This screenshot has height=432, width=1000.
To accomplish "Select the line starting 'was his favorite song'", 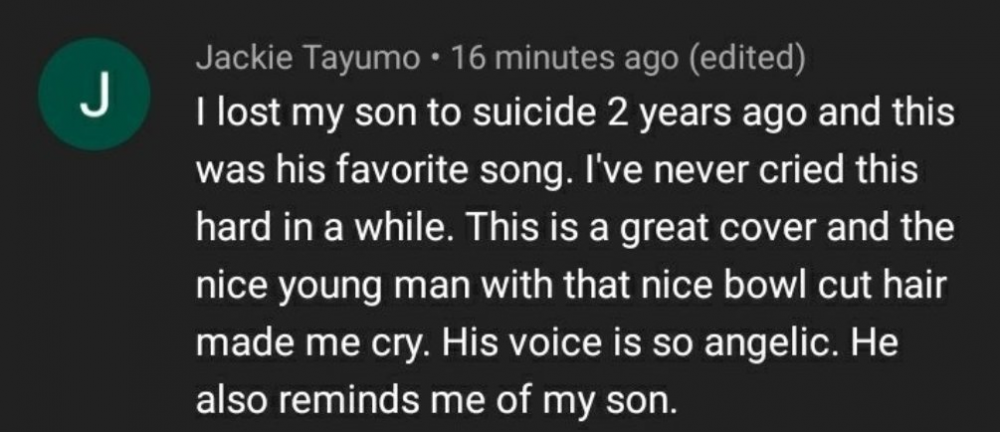I will [x=557, y=171].
